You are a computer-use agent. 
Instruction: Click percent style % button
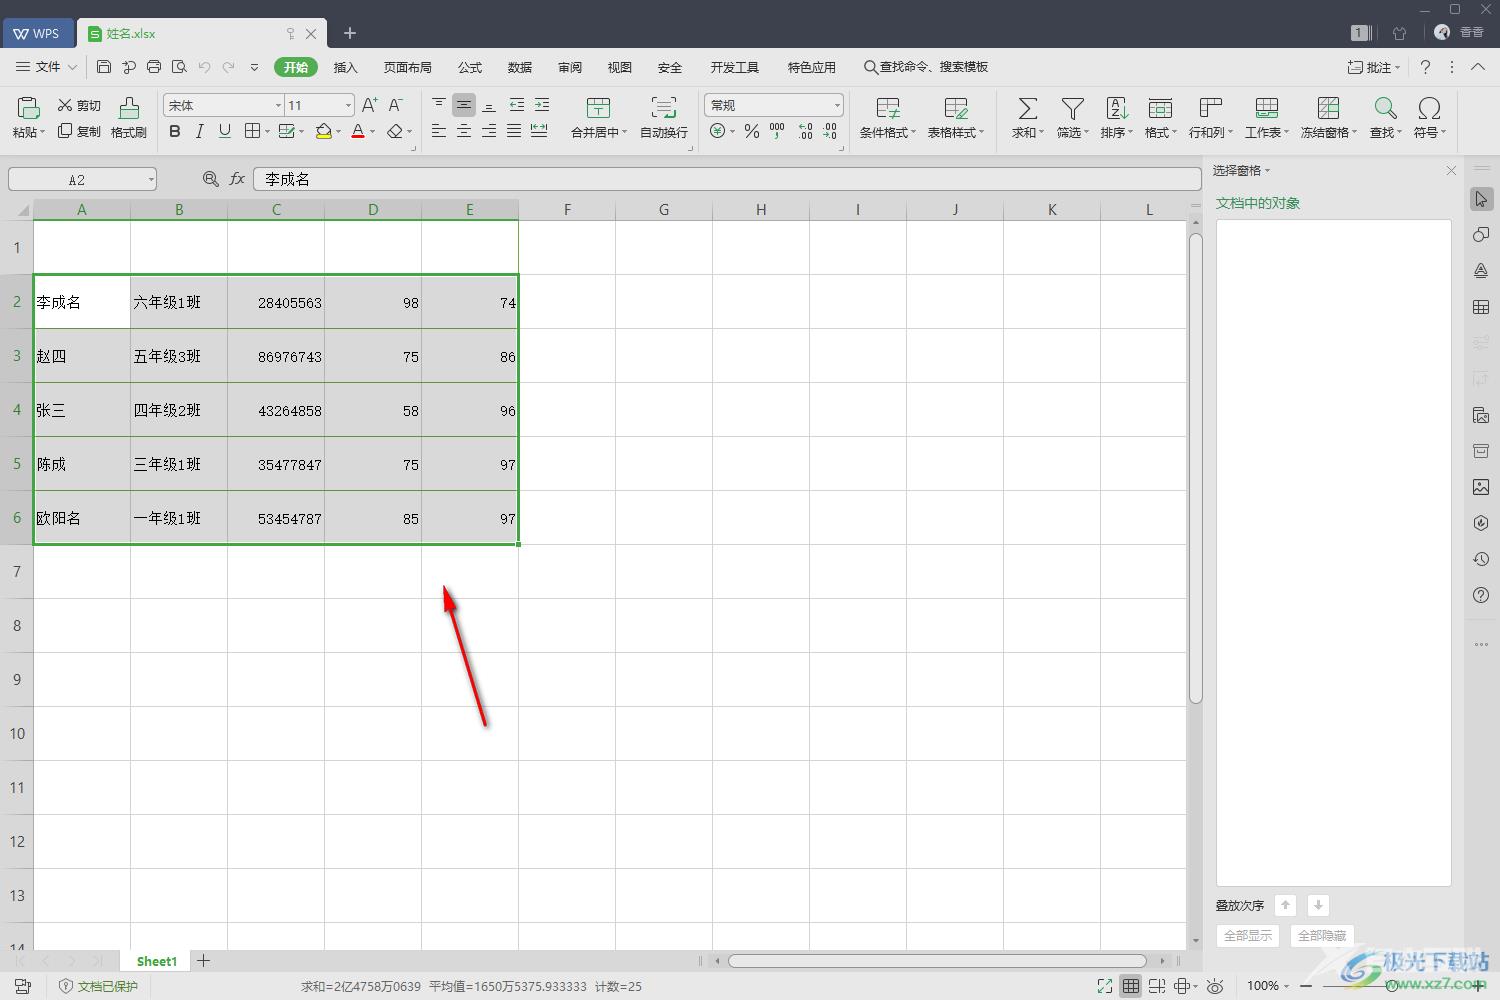pyautogui.click(x=752, y=131)
